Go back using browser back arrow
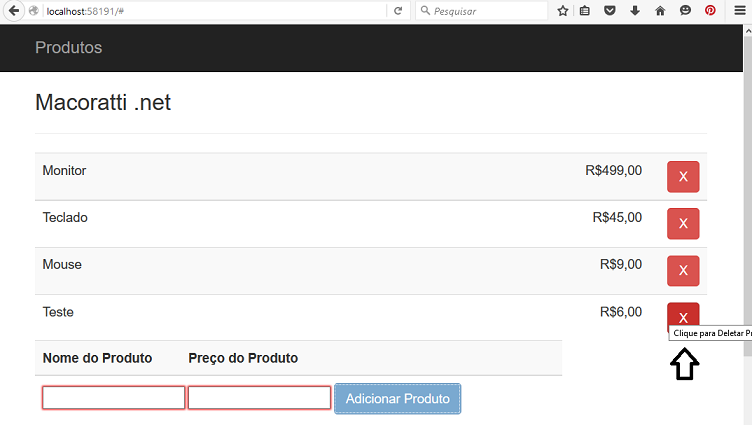The image size is (752, 425). click(x=14, y=11)
